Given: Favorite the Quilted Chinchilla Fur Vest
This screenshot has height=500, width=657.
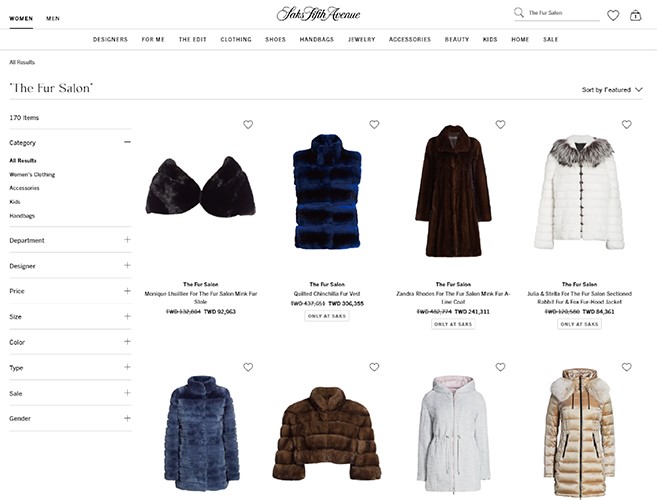Looking at the screenshot, I should coord(374,124).
